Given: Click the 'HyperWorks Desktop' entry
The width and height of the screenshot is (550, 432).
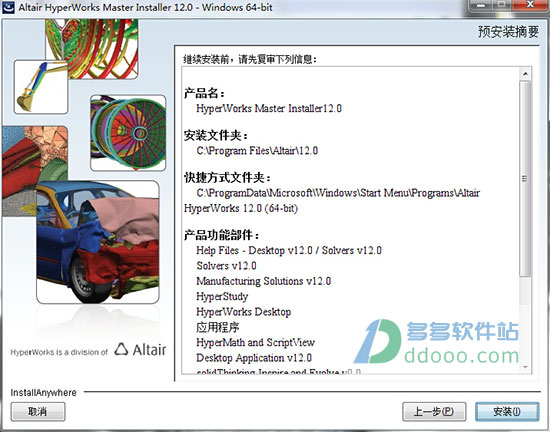Looking at the screenshot, I should pos(243,312).
